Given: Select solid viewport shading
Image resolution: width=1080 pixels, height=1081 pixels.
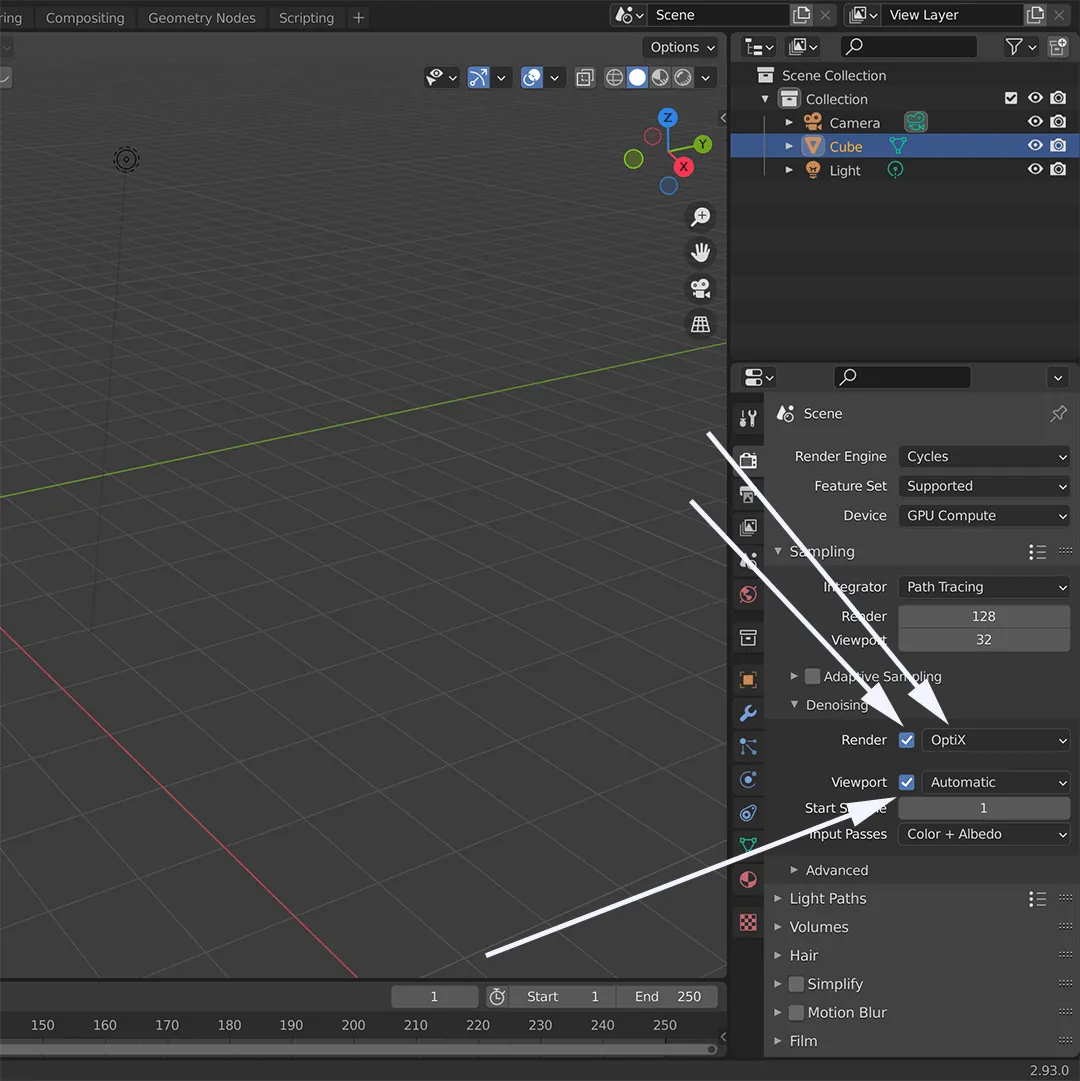Looking at the screenshot, I should [638, 77].
